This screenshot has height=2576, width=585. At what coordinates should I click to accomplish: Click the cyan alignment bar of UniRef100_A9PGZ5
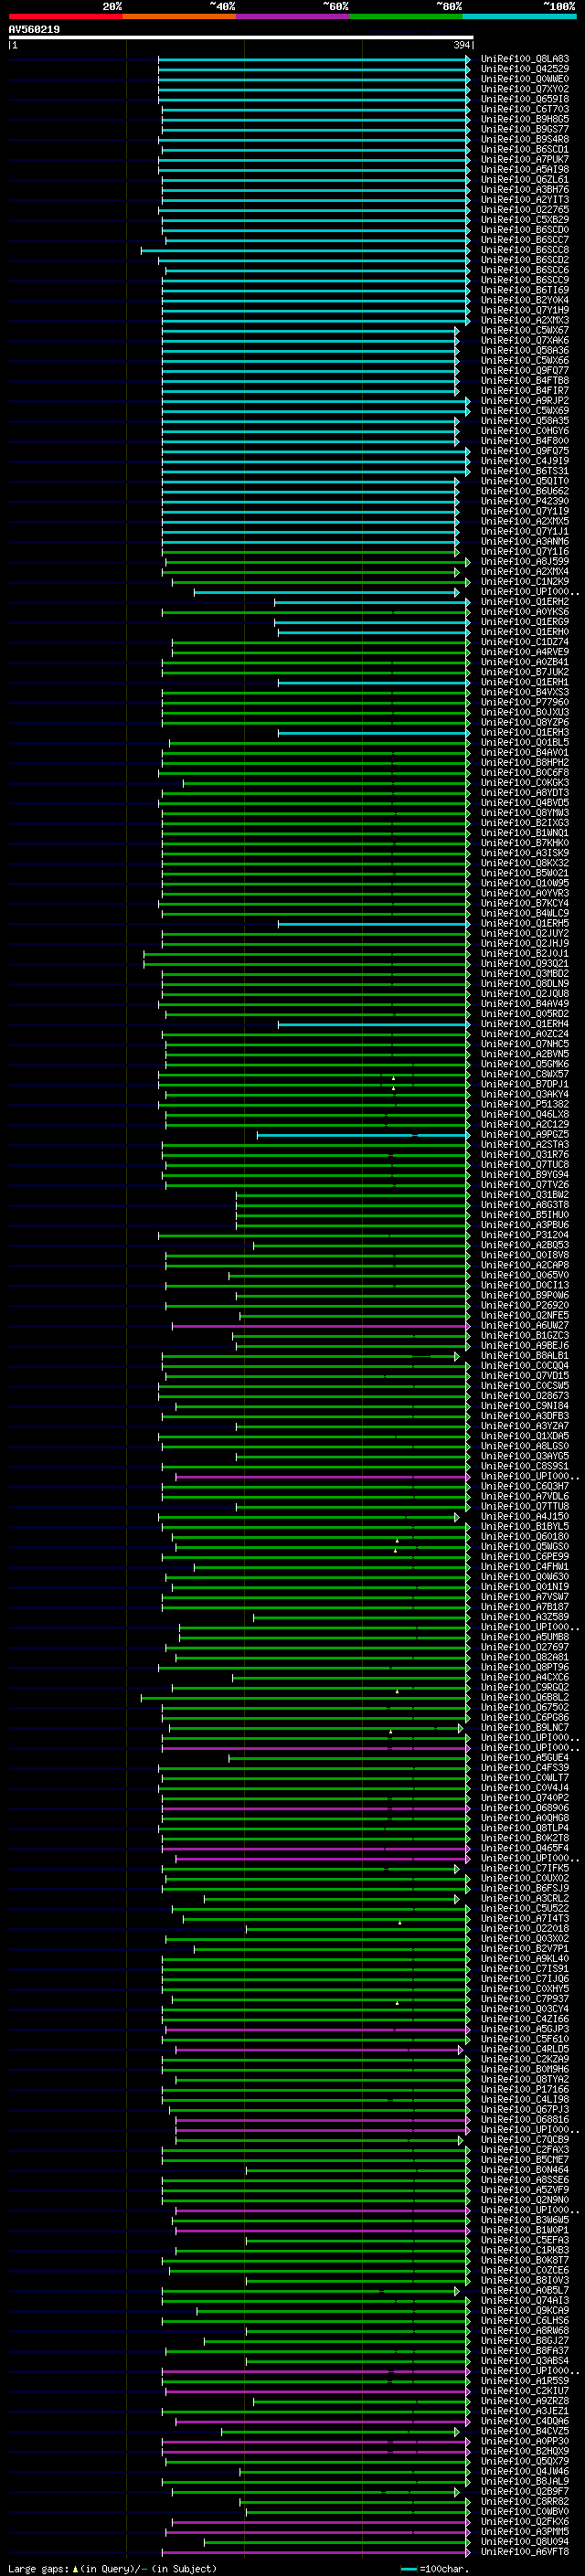[363, 1135]
